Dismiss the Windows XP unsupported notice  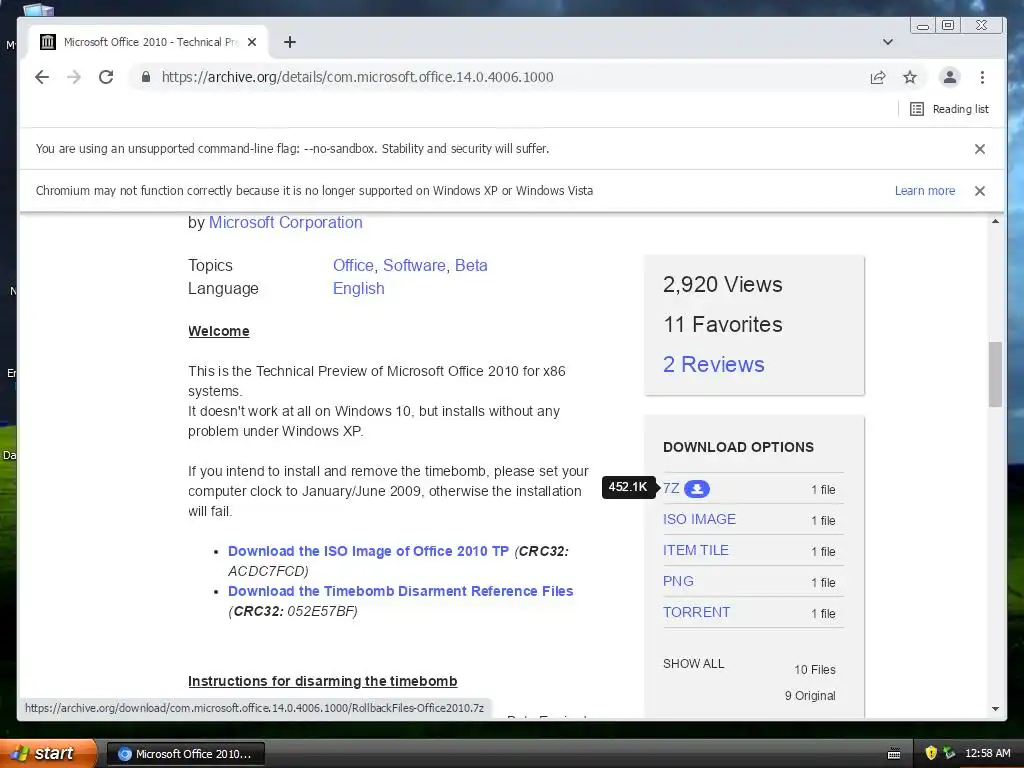[x=980, y=191]
